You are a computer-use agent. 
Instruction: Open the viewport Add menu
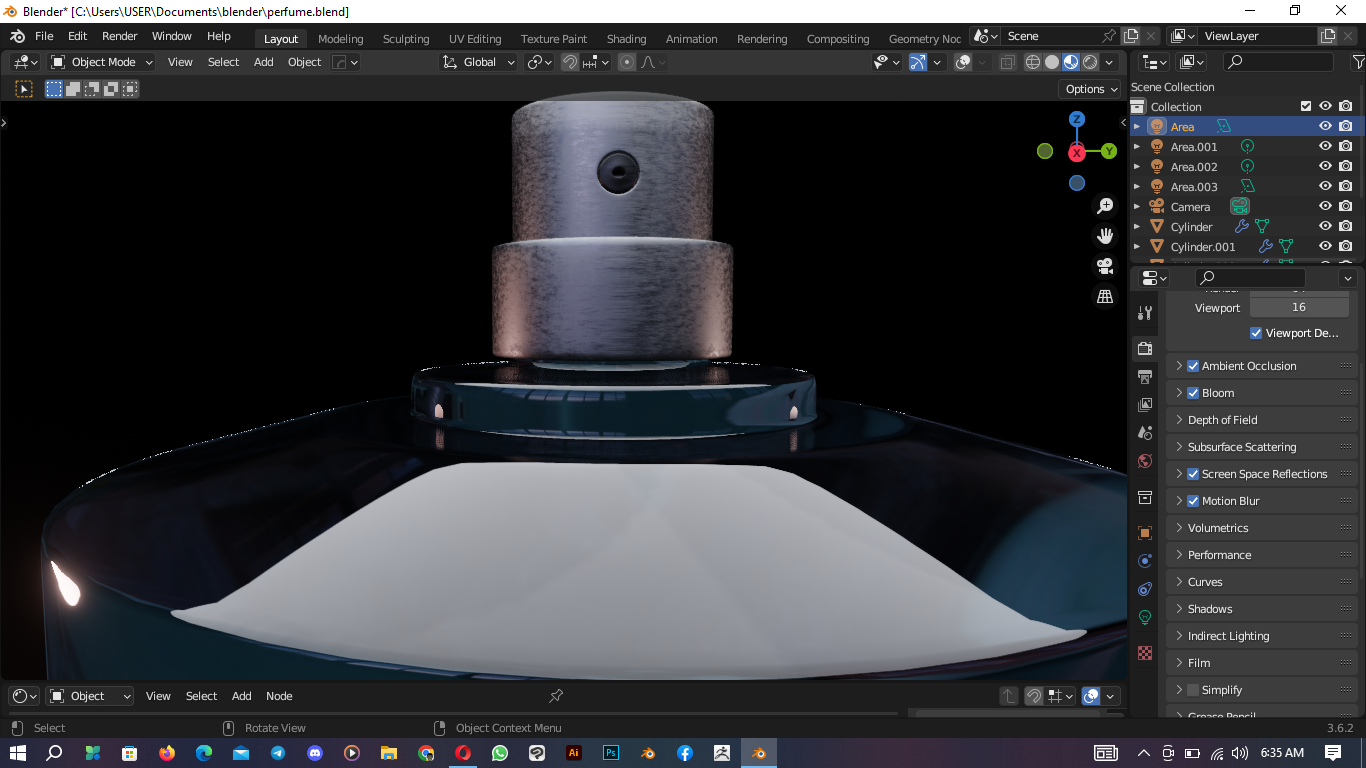263,62
